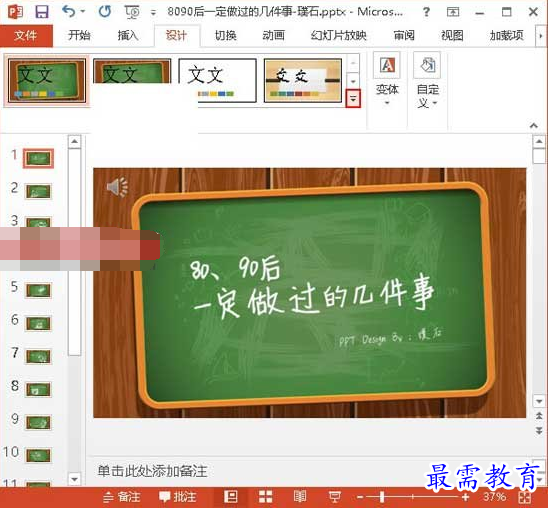Click the zoom slider handle
This screenshot has width=548, height=508.
point(382,496)
